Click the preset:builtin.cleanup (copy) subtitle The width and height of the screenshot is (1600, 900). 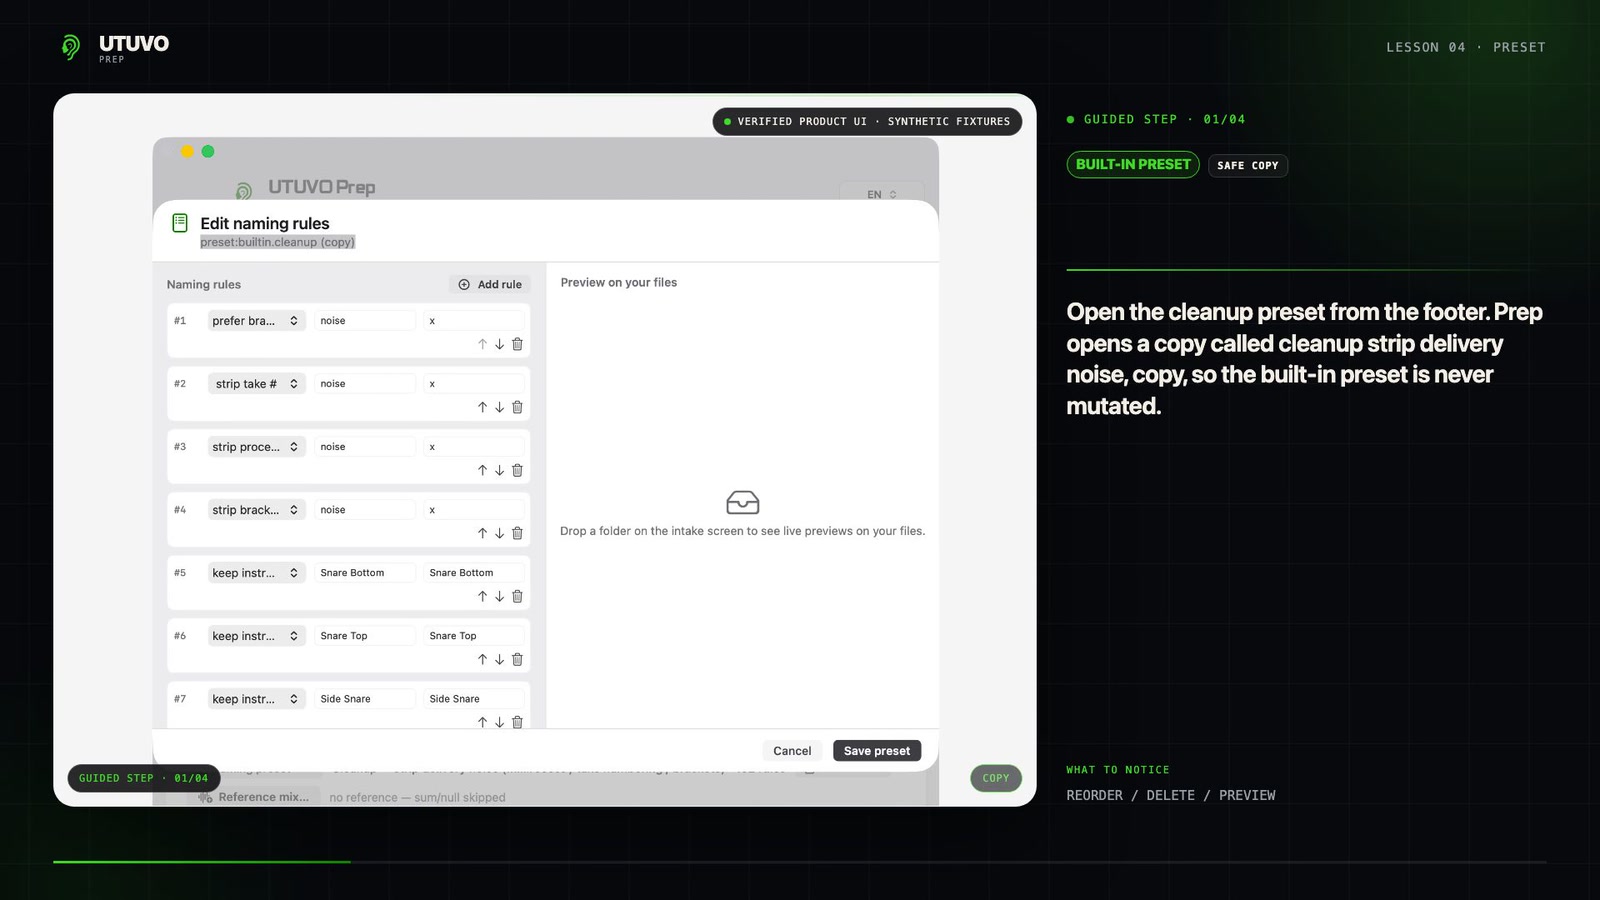click(278, 242)
